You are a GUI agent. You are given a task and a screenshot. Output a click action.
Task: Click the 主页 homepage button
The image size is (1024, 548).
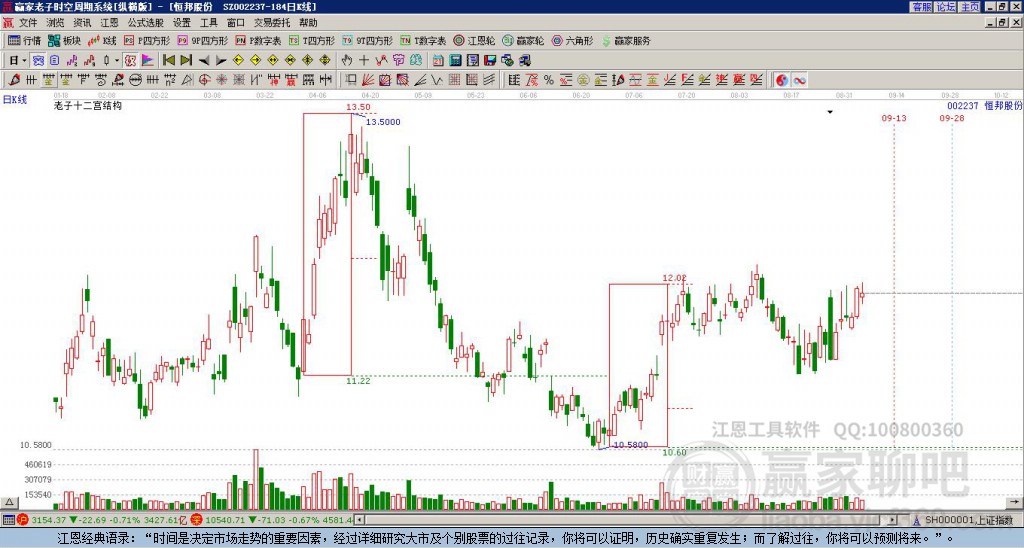tap(969, 7)
